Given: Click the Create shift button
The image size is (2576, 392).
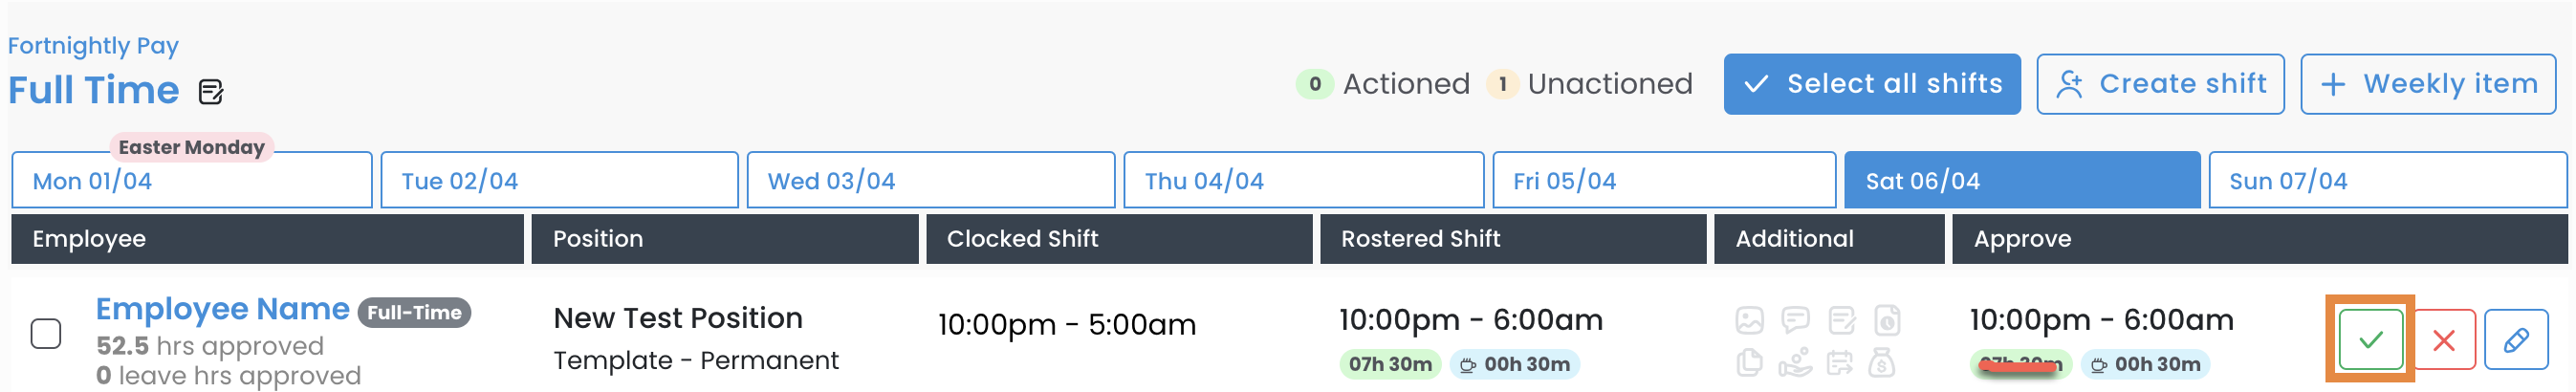Looking at the screenshot, I should tap(2159, 84).
